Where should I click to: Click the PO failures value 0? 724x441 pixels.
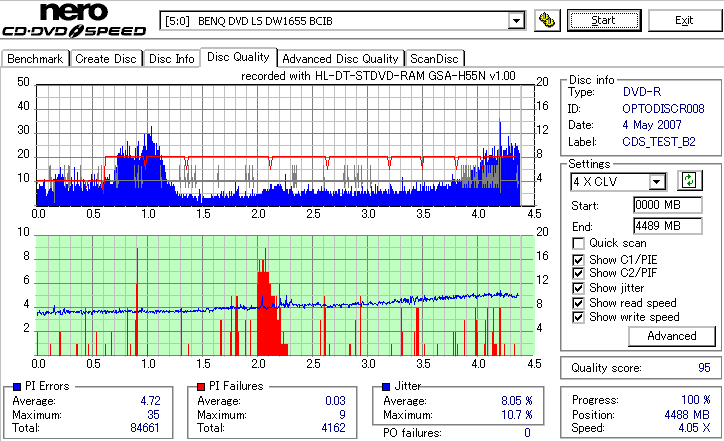527,433
